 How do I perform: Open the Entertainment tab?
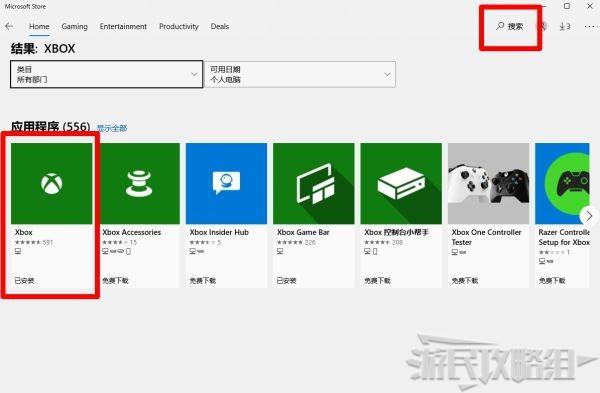coord(123,26)
